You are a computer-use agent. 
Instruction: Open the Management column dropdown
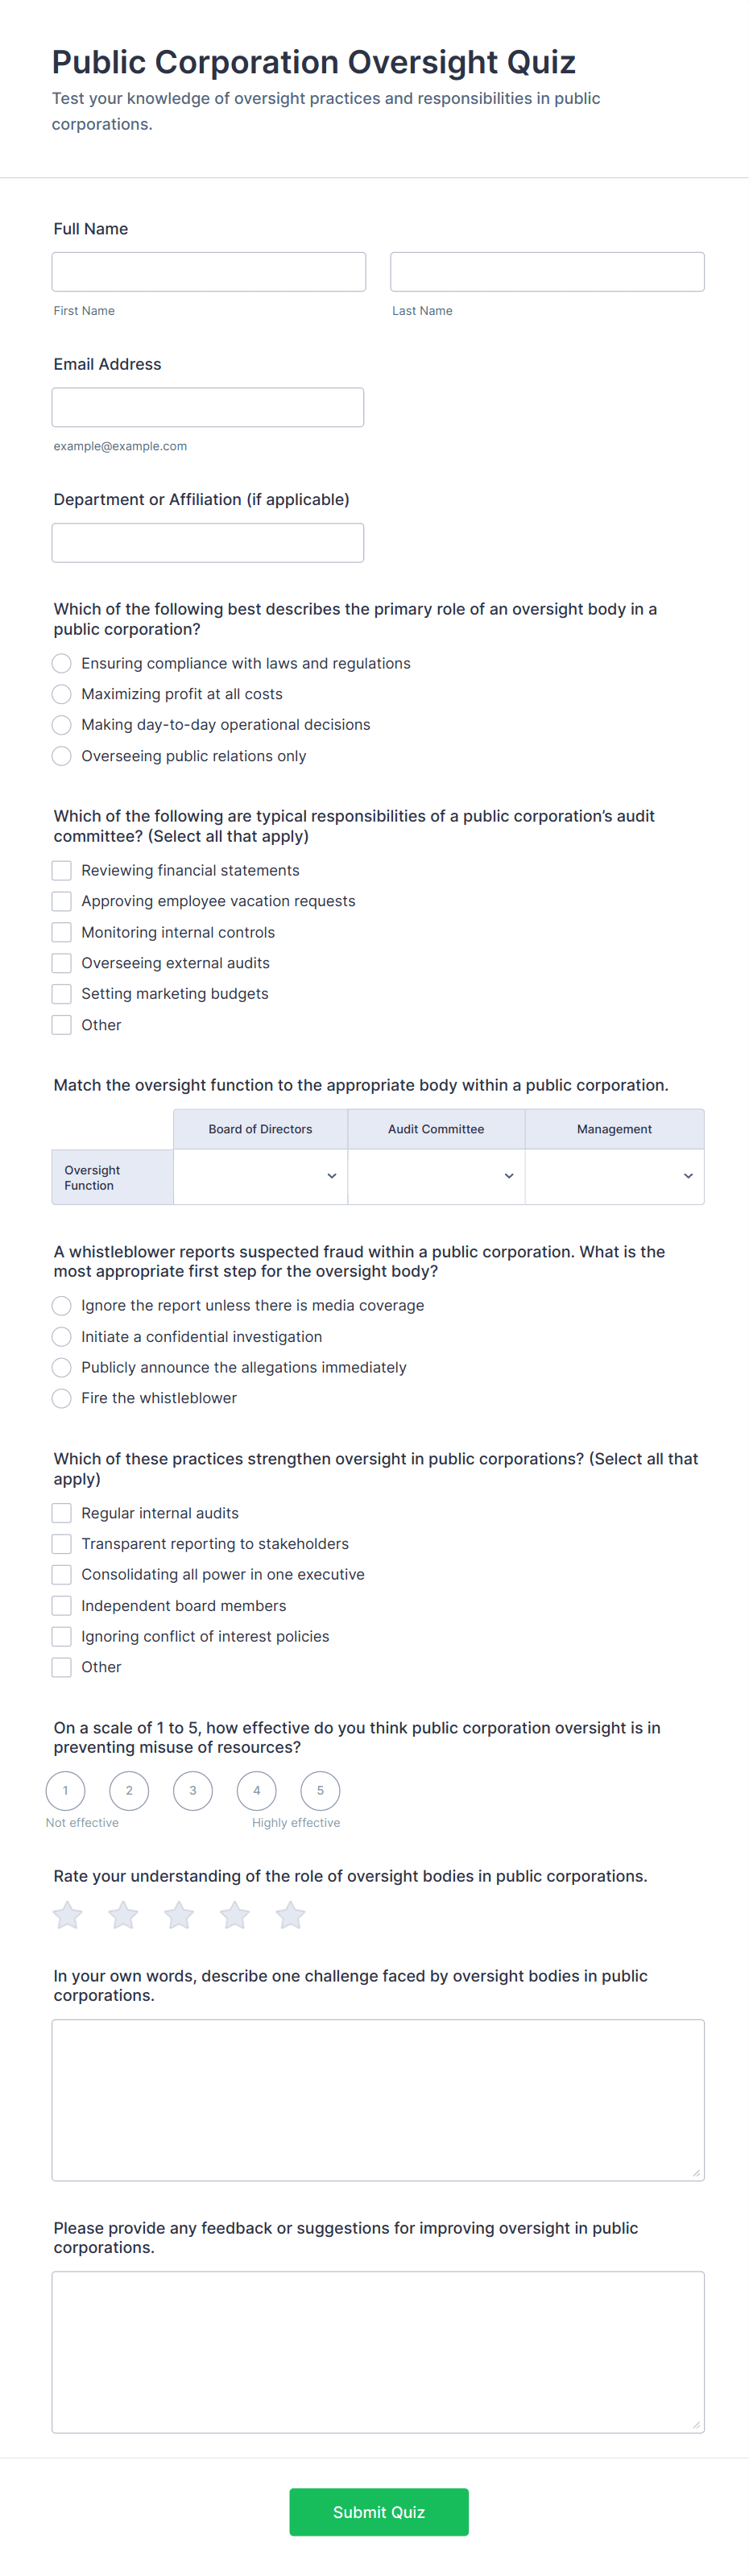click(614, 1176)
